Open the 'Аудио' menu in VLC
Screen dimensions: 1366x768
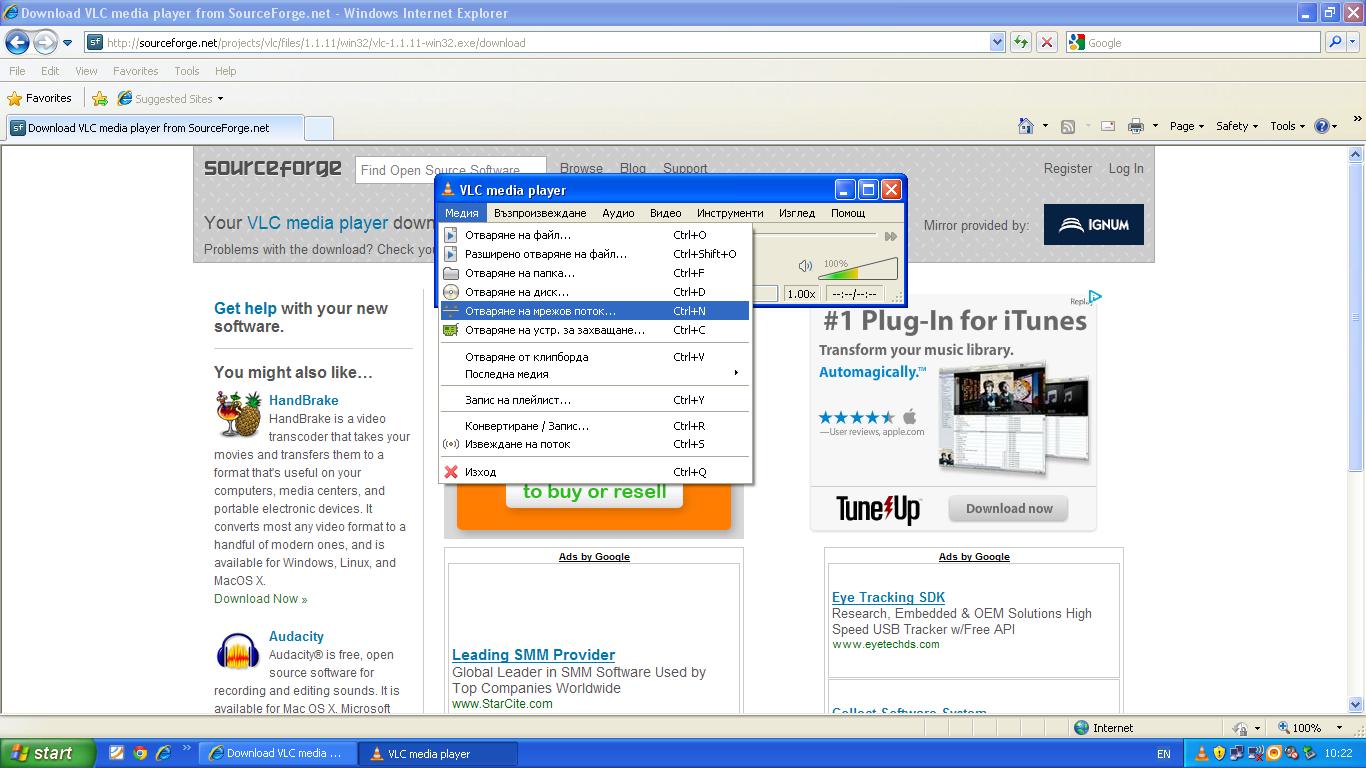click(618, 213)
